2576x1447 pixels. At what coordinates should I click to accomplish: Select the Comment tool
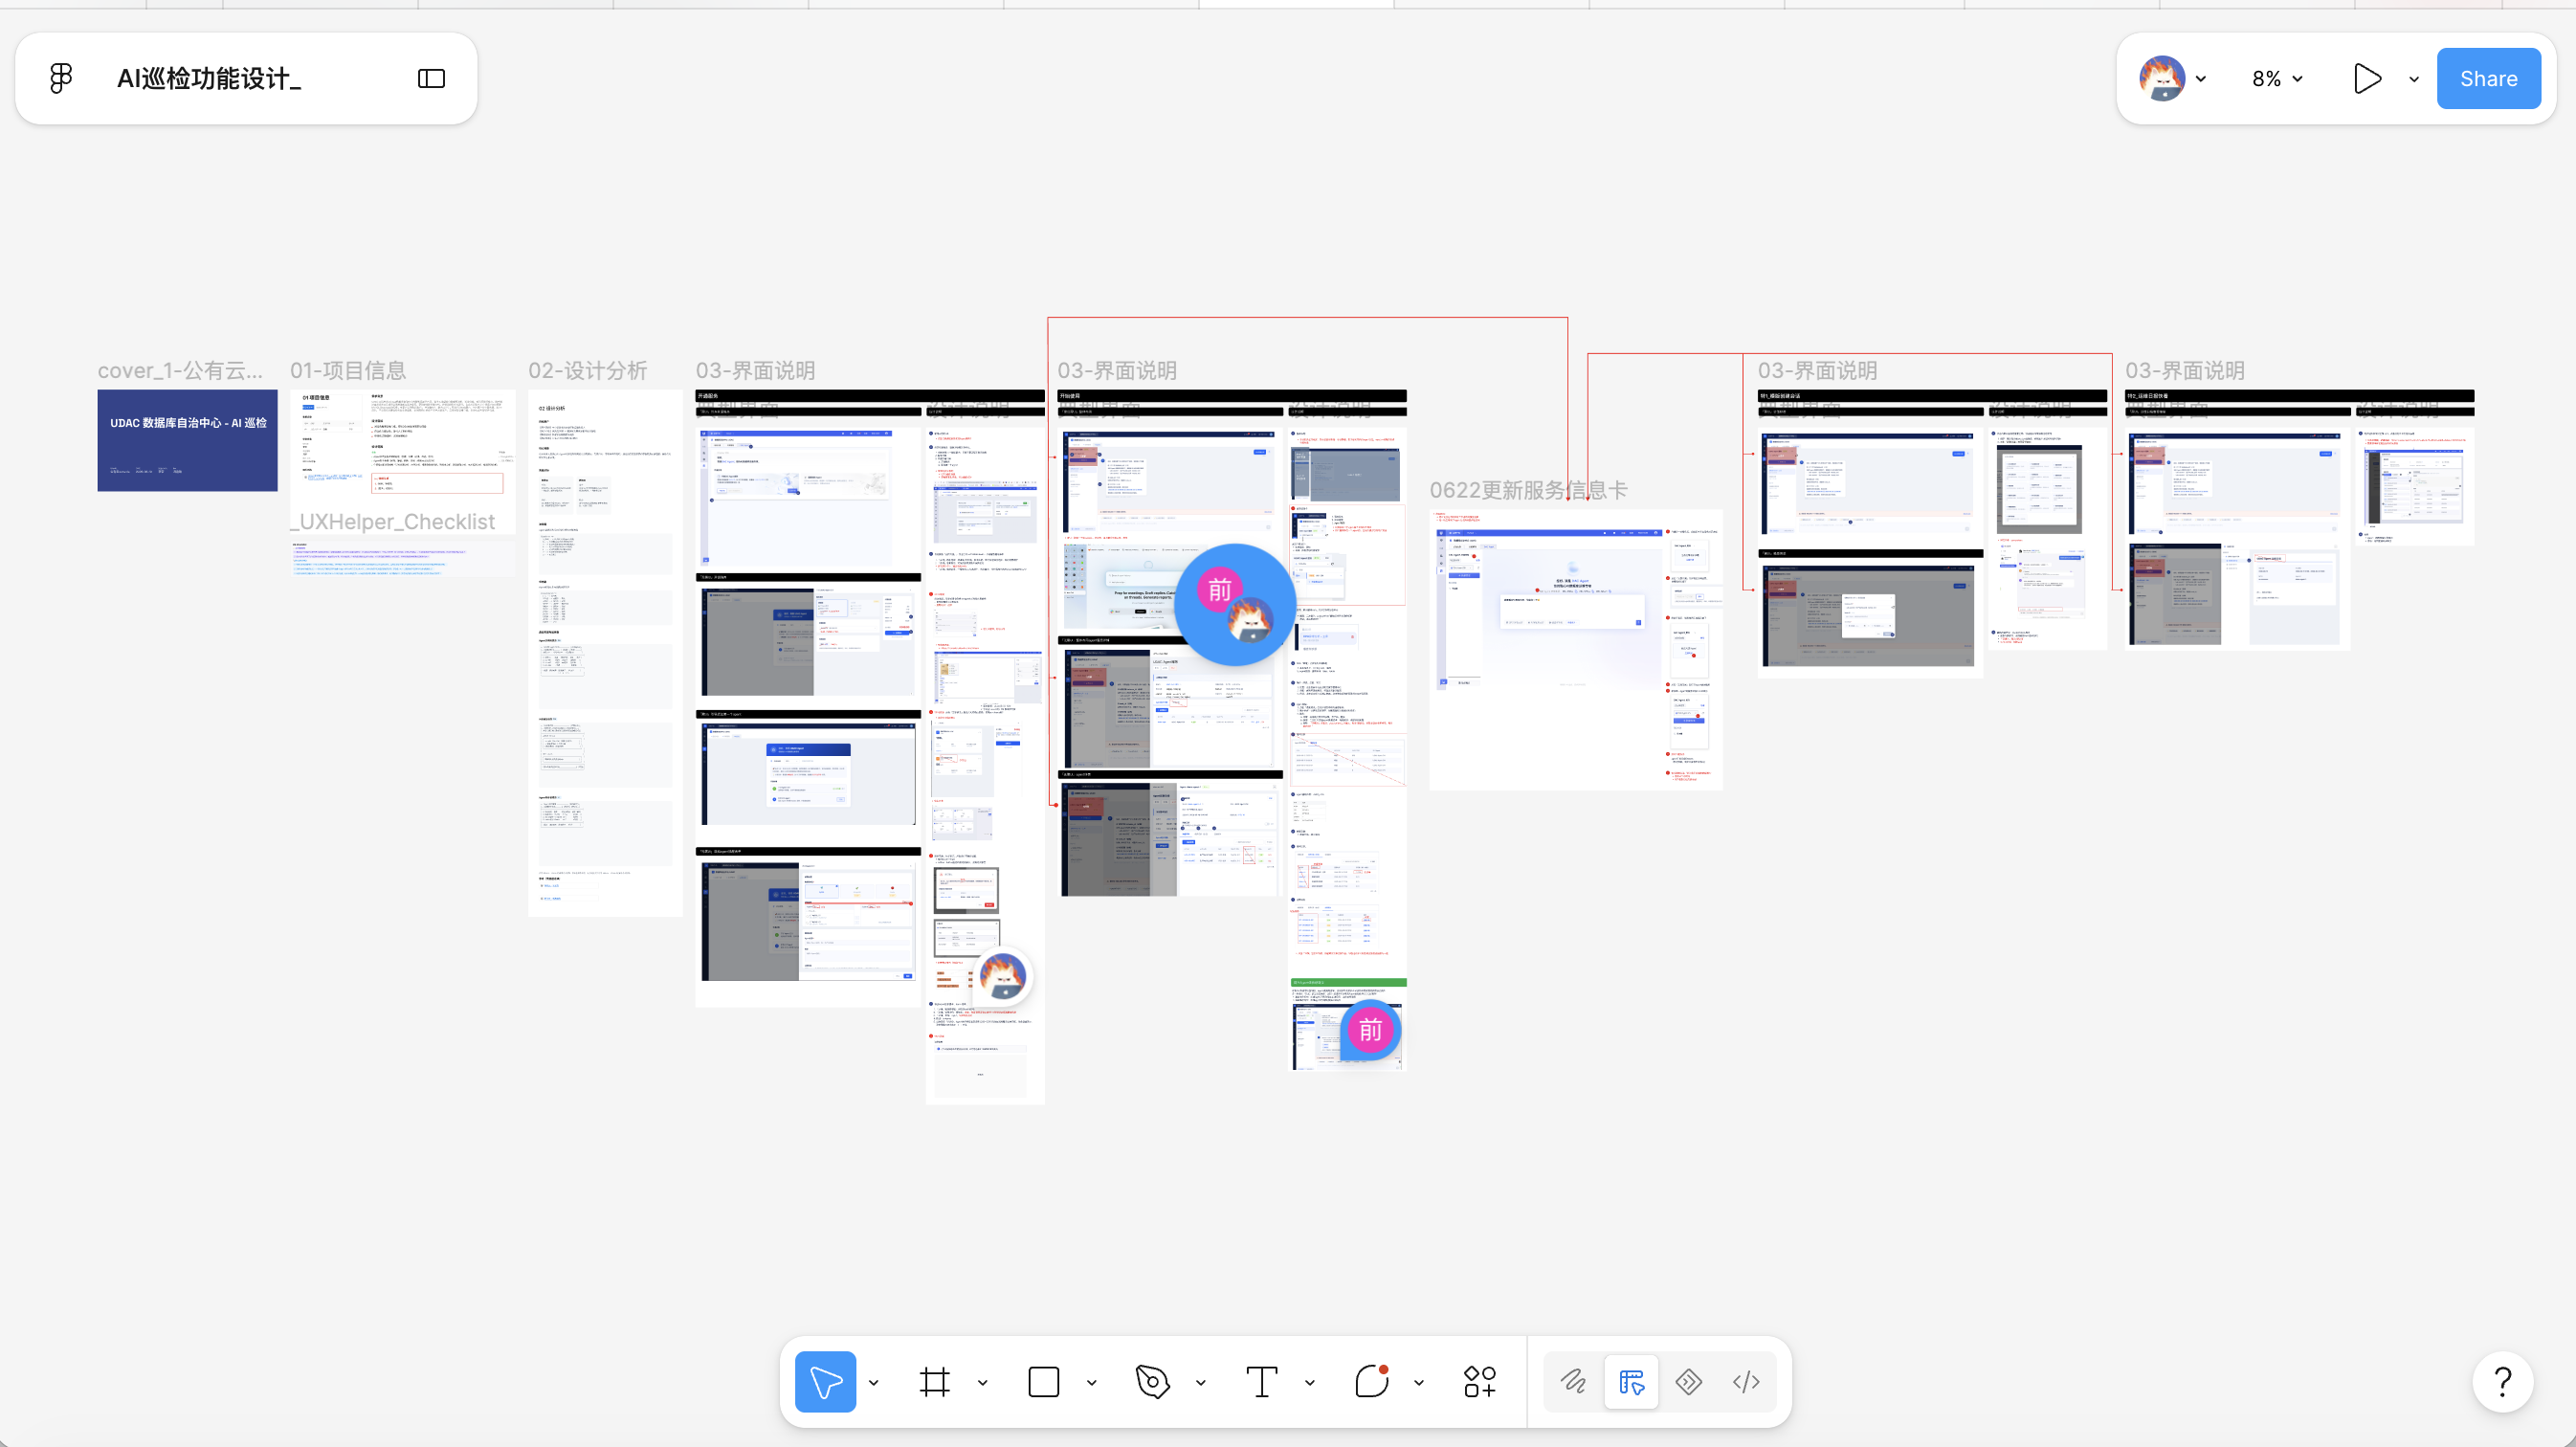tap(1371, 1381)
